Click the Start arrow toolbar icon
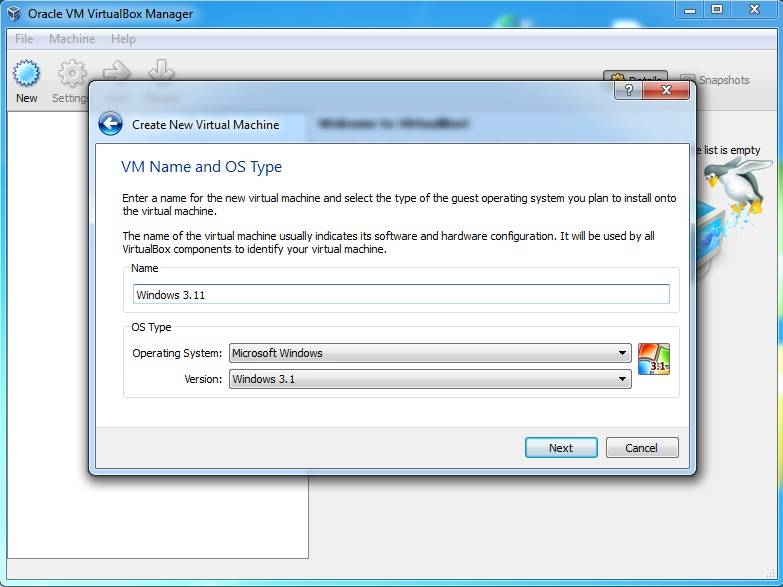Viewport: 783px width, 587px height. point(117,72)
